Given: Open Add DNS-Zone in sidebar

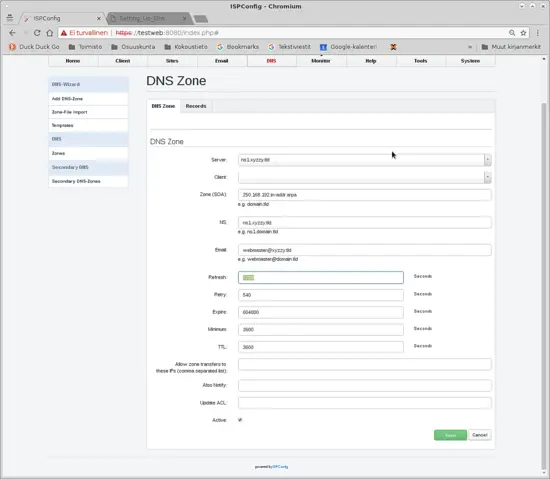Looking at the screenshot, I should 88,99.
